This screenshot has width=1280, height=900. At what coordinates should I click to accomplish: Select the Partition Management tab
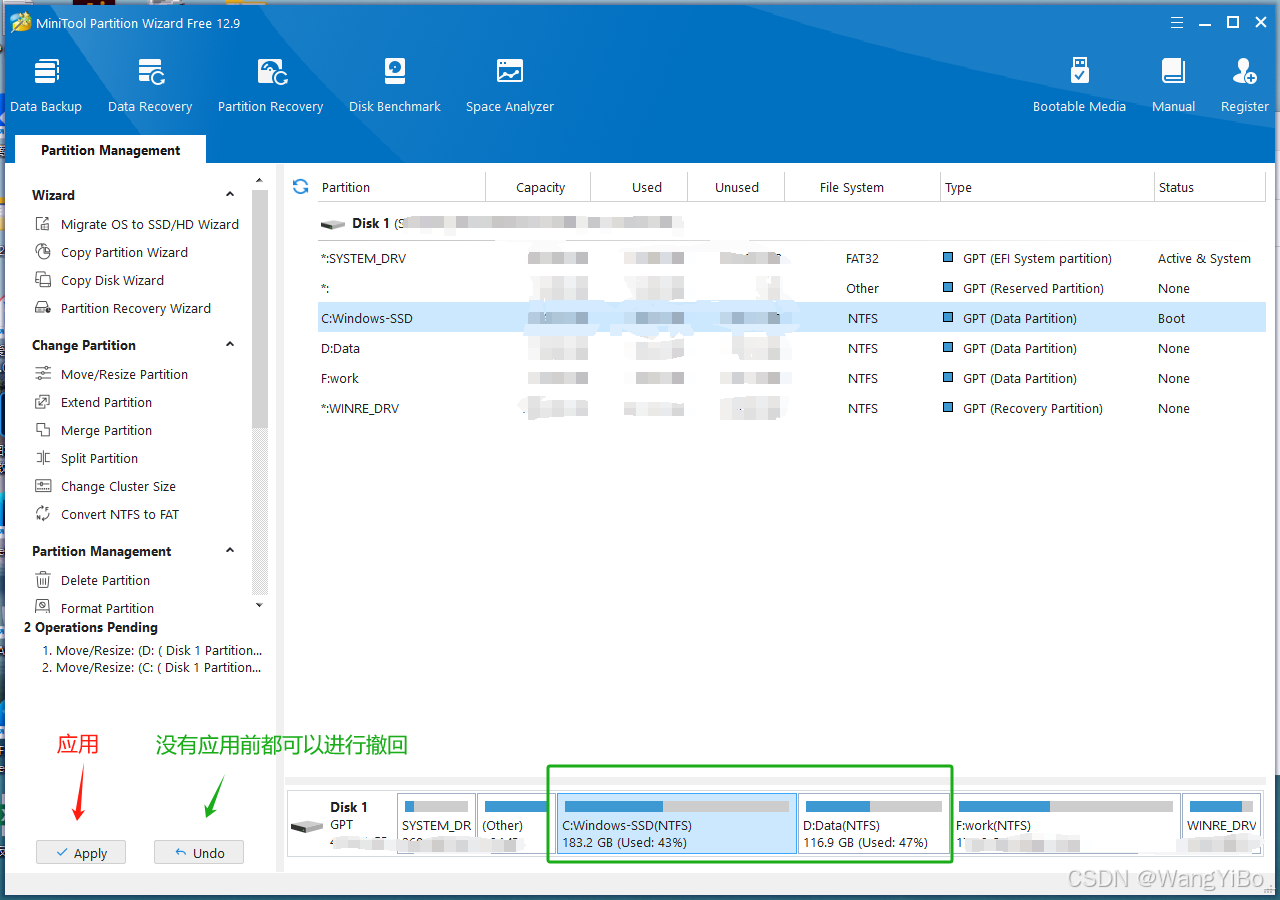(111, 150)
